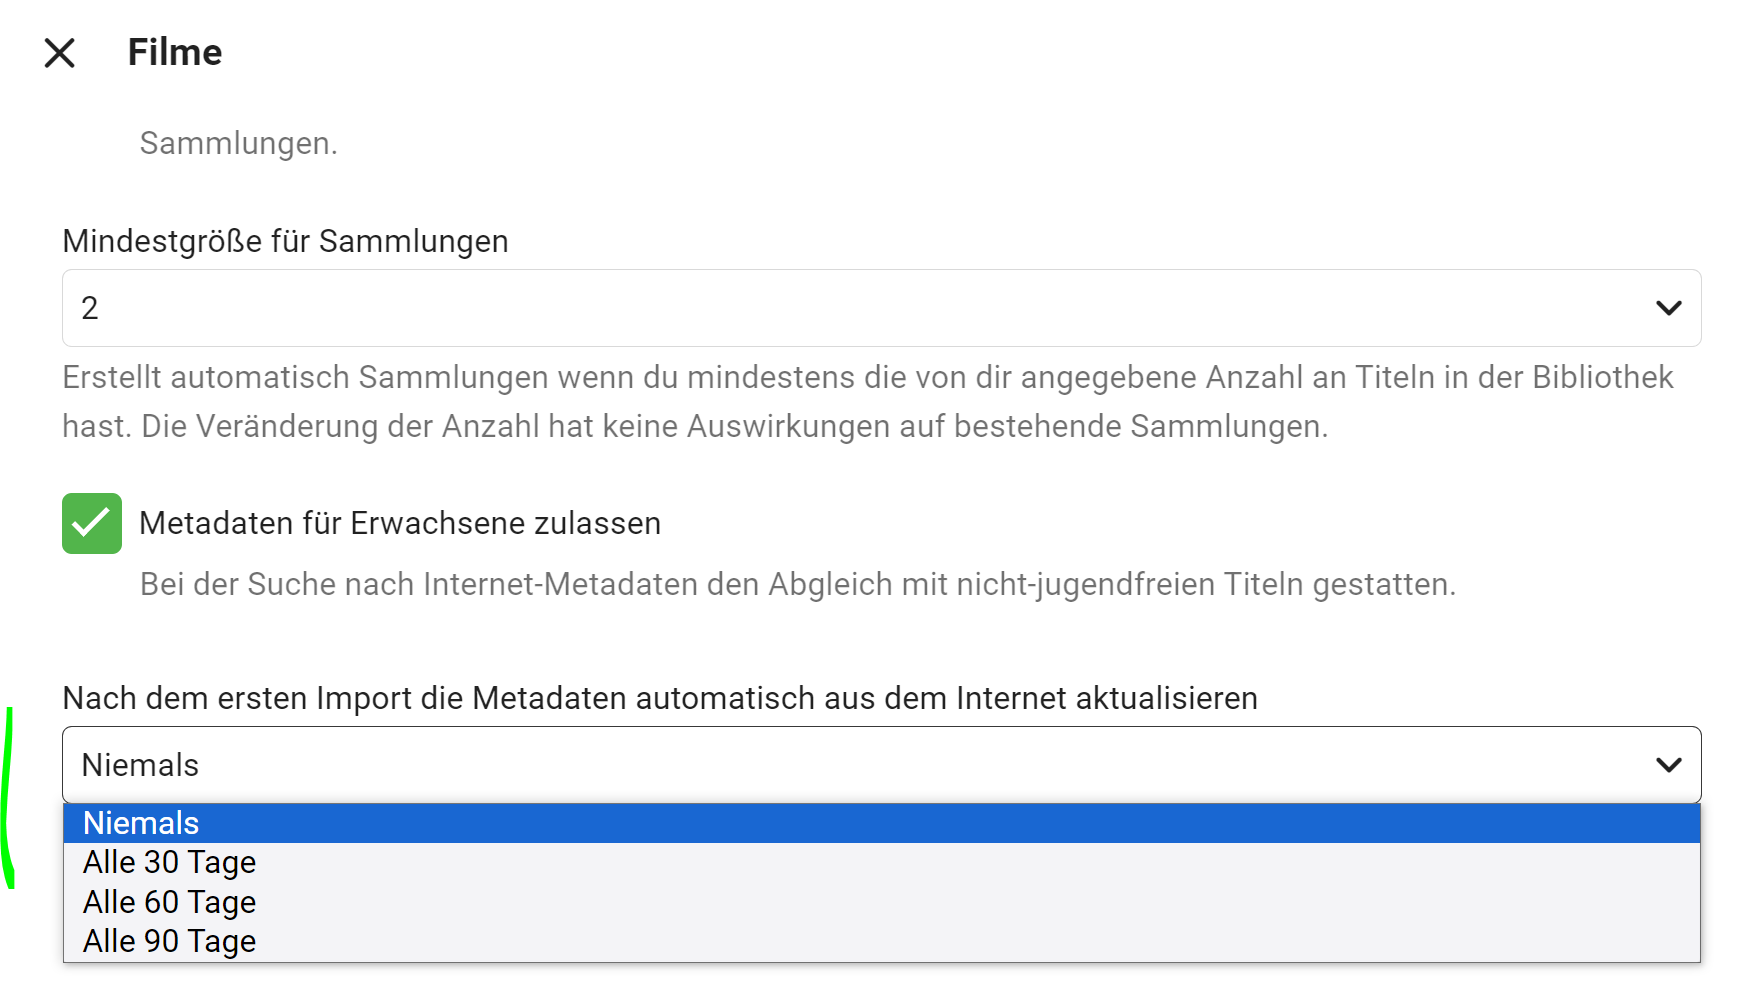Click the chevron arrow of the Mindestgröße dropdown

[1668, 308]
